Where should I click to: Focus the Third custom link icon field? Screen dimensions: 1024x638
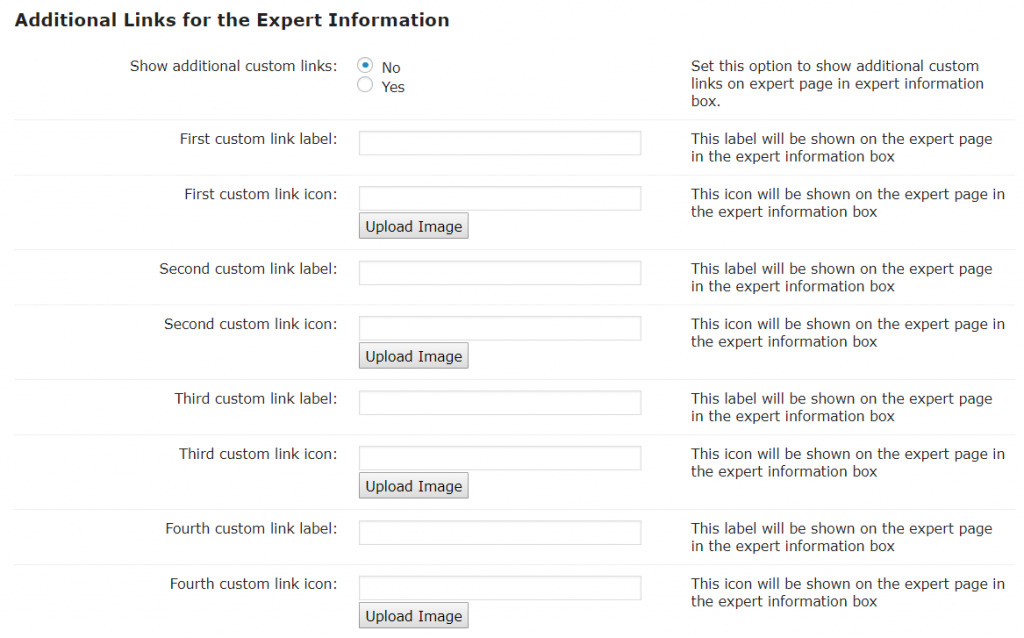[499, 458]
